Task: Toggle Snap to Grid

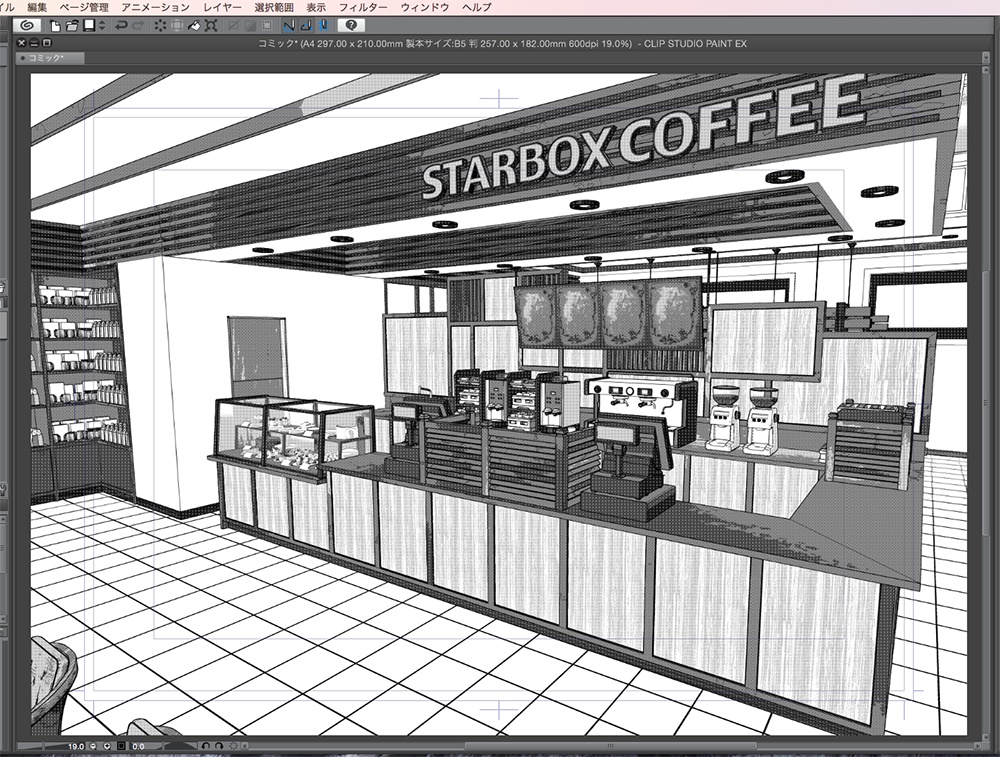Action: coord(324,24)
